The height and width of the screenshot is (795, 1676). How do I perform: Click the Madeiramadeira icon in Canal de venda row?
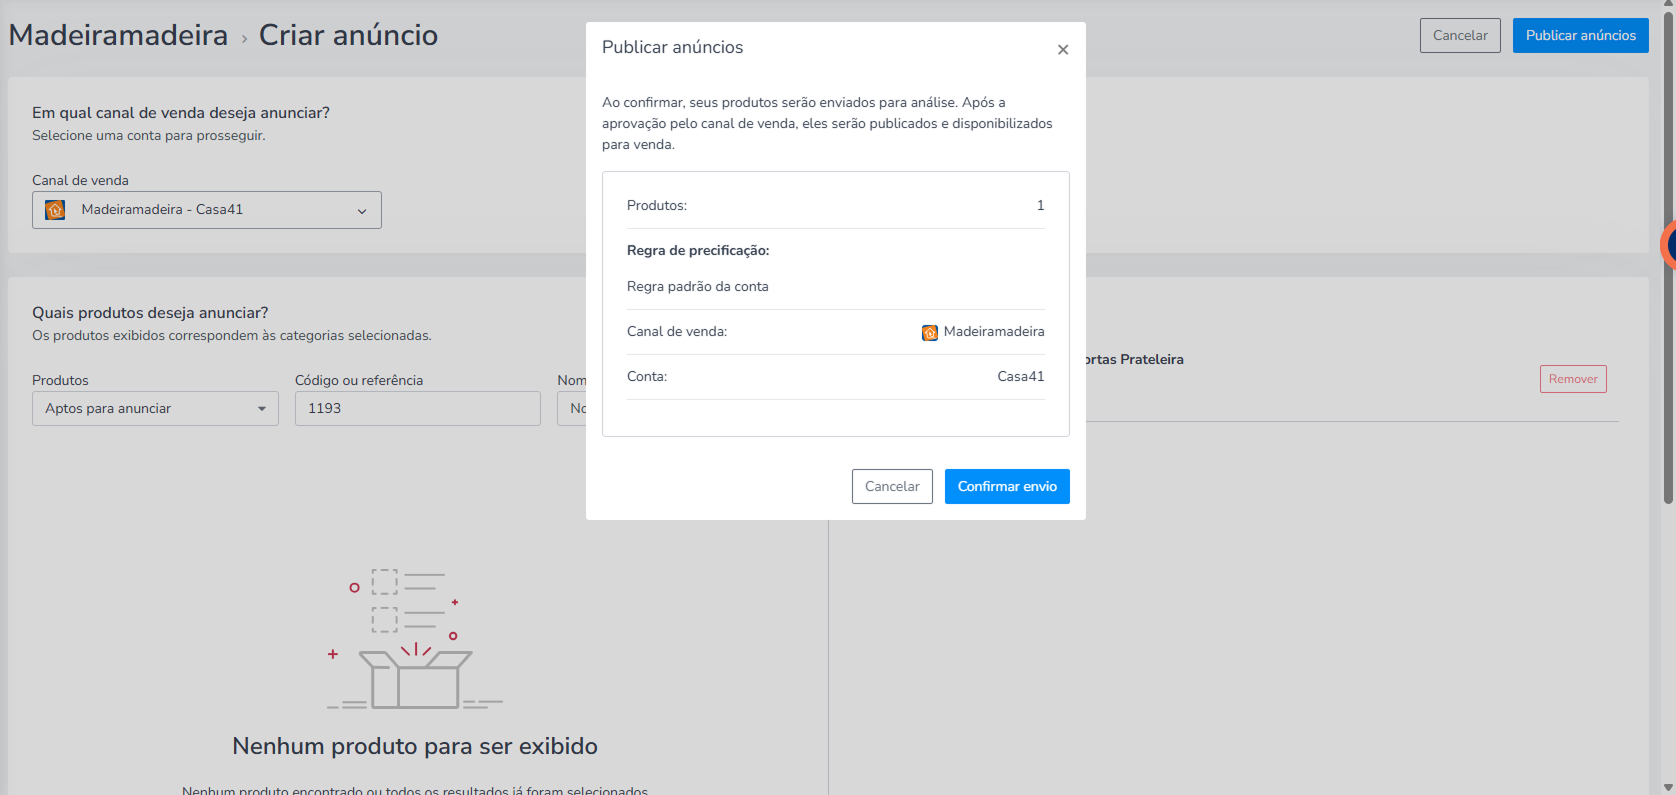coord(930,332)
